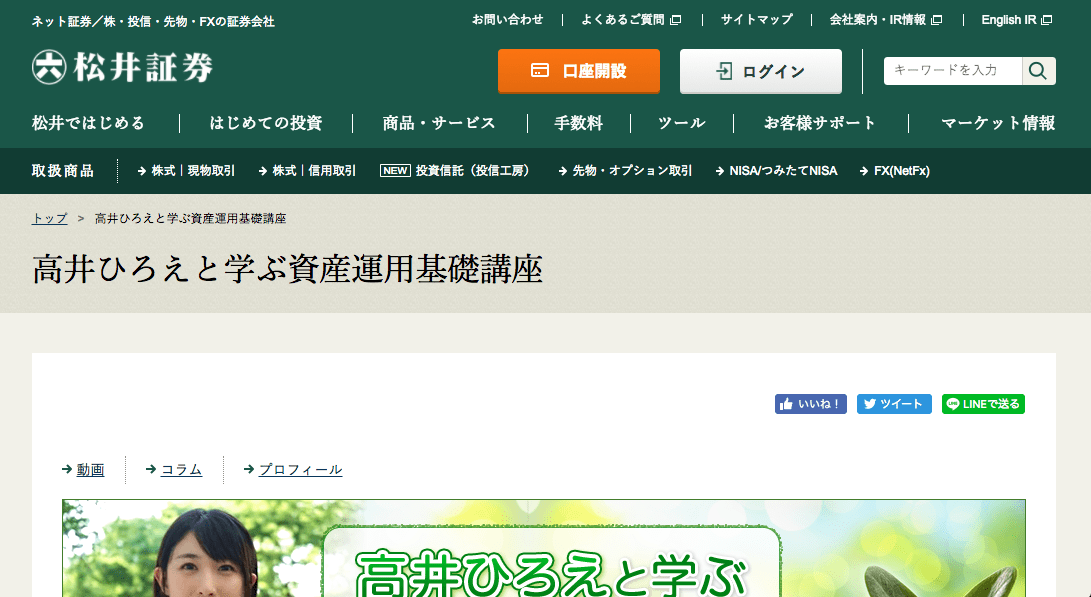Jump to the 動画 section
Screen dimensions: 1091x597
(x=90, y=469)
